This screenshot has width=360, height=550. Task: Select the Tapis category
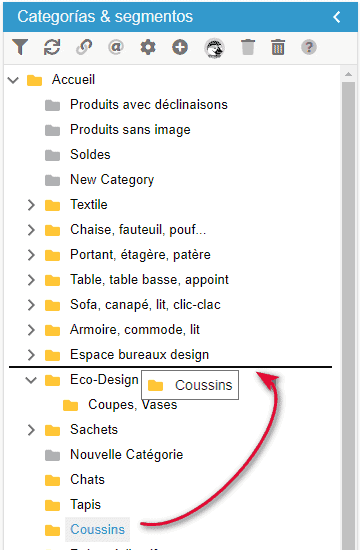click(x=85, y=505)
